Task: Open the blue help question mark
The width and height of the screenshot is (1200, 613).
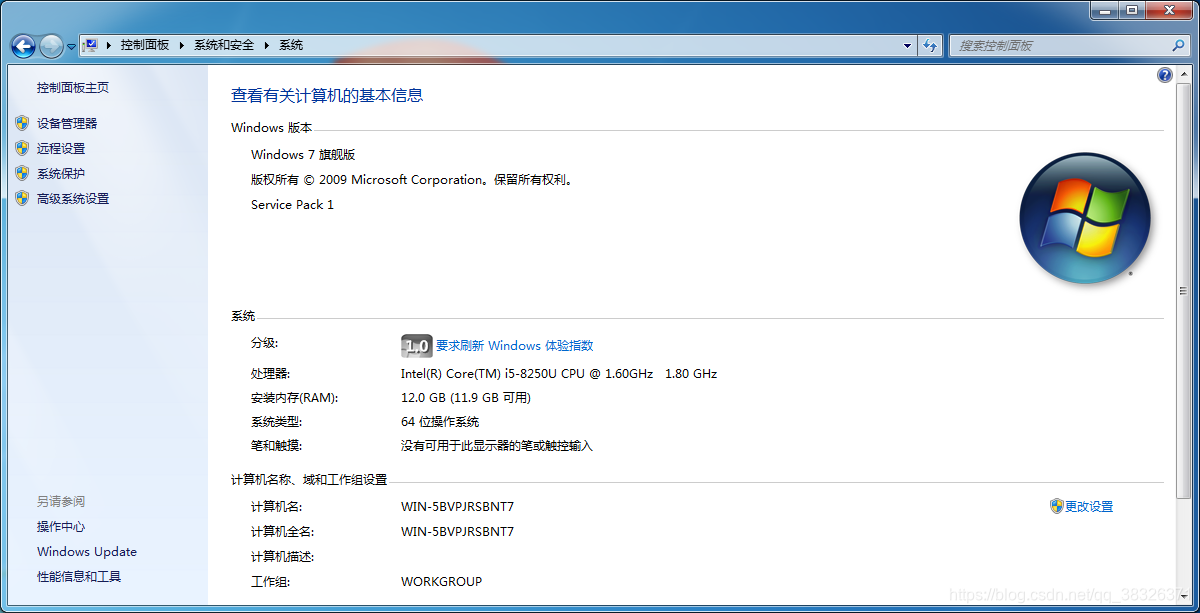Action: click(x=1165, y=75)
